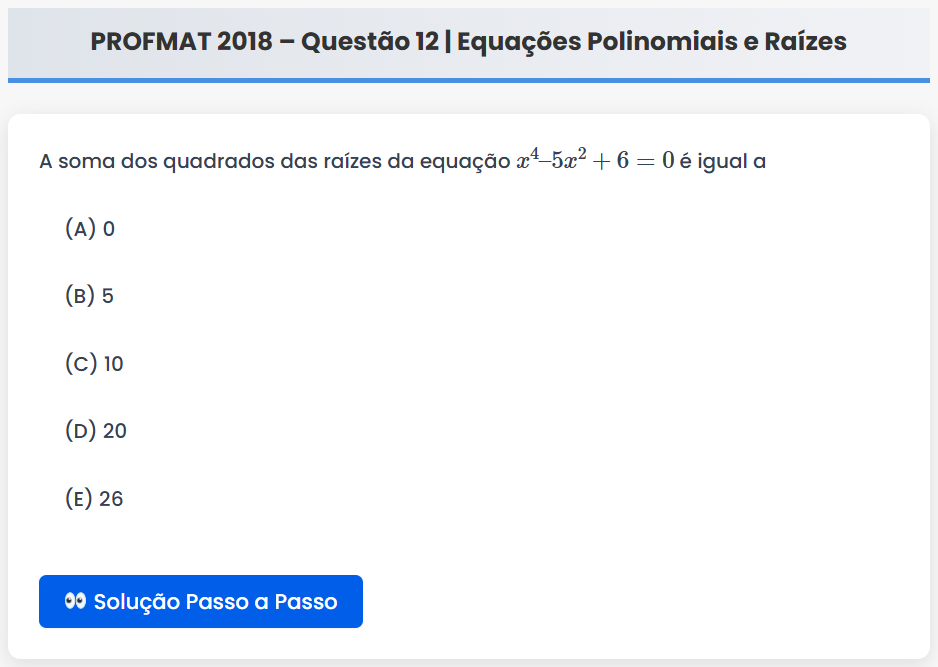Click the eyes emoji on the solution button
Screen dimensions: 938x667
click(76, 601)
